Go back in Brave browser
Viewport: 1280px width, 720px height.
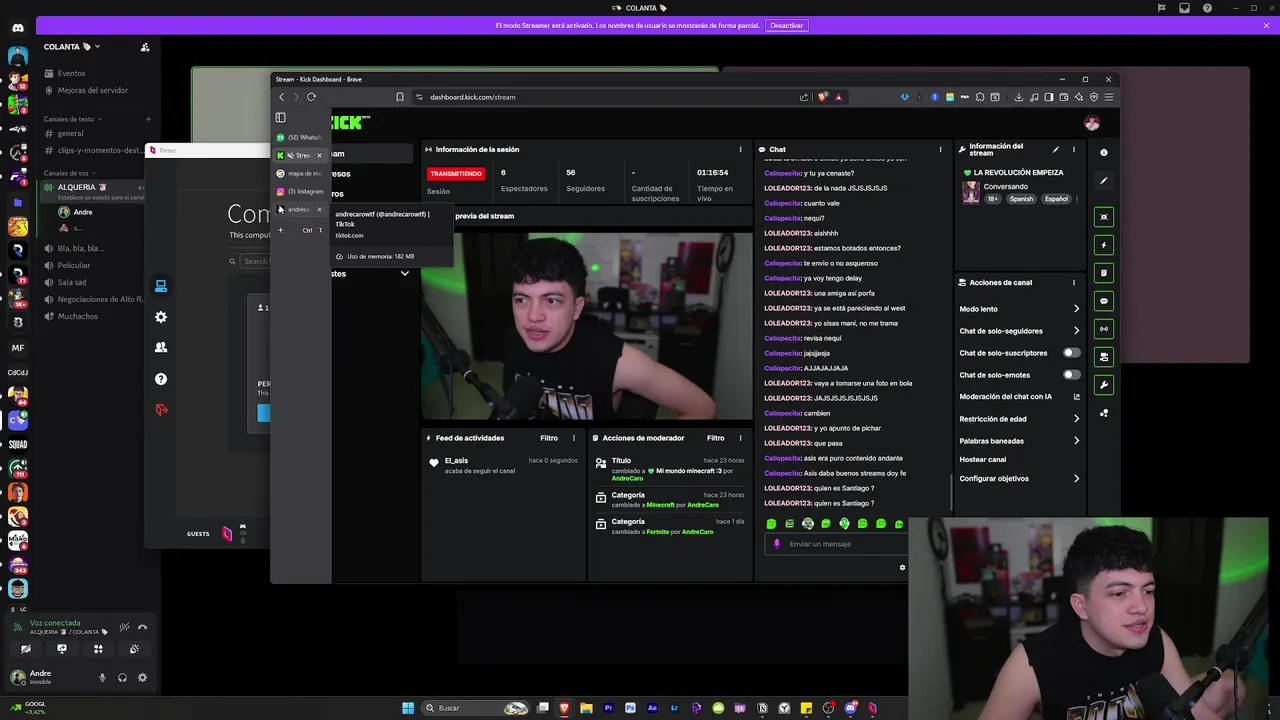click(x=282, y=97)
